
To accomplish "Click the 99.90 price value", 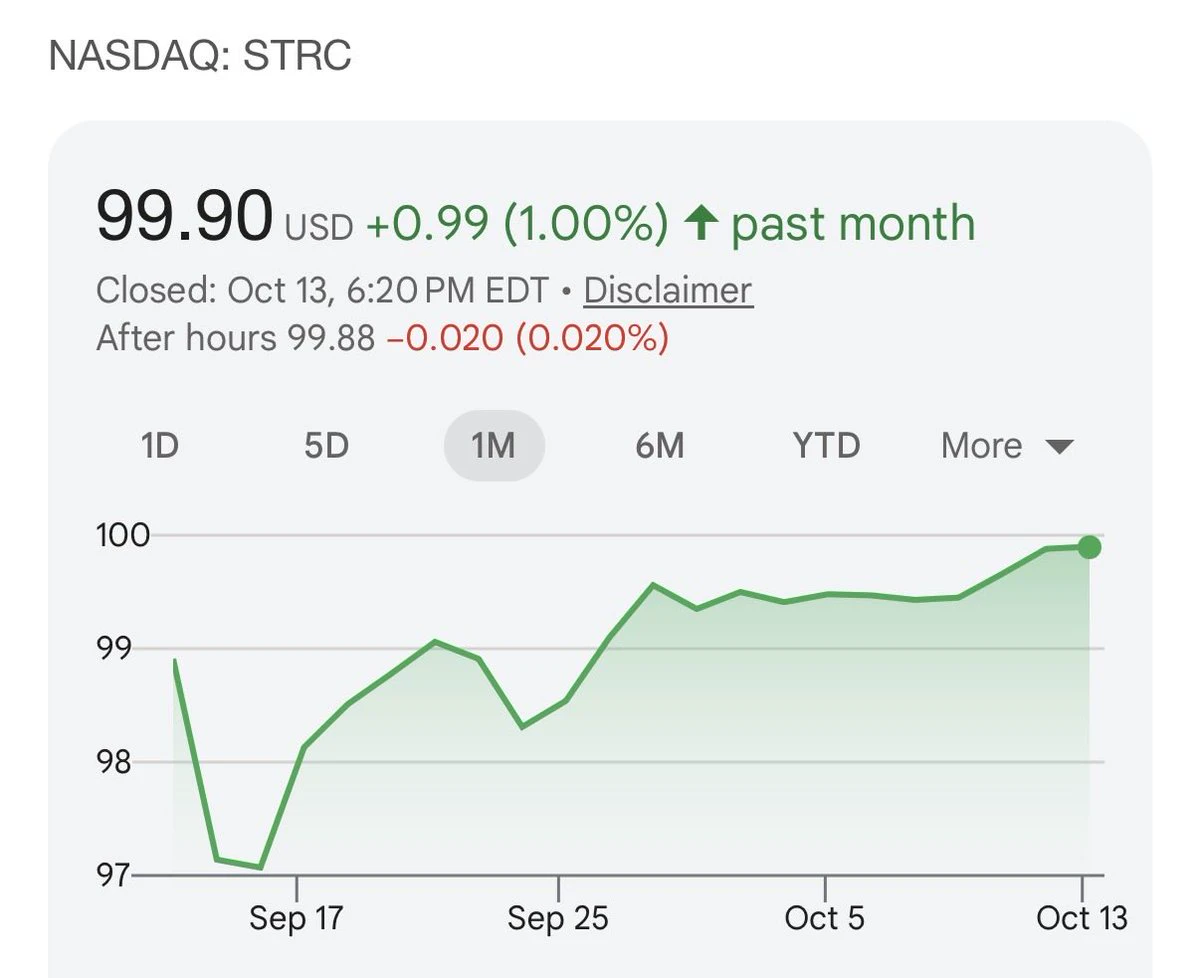I will pyautogui.click(x=184, y=216).
